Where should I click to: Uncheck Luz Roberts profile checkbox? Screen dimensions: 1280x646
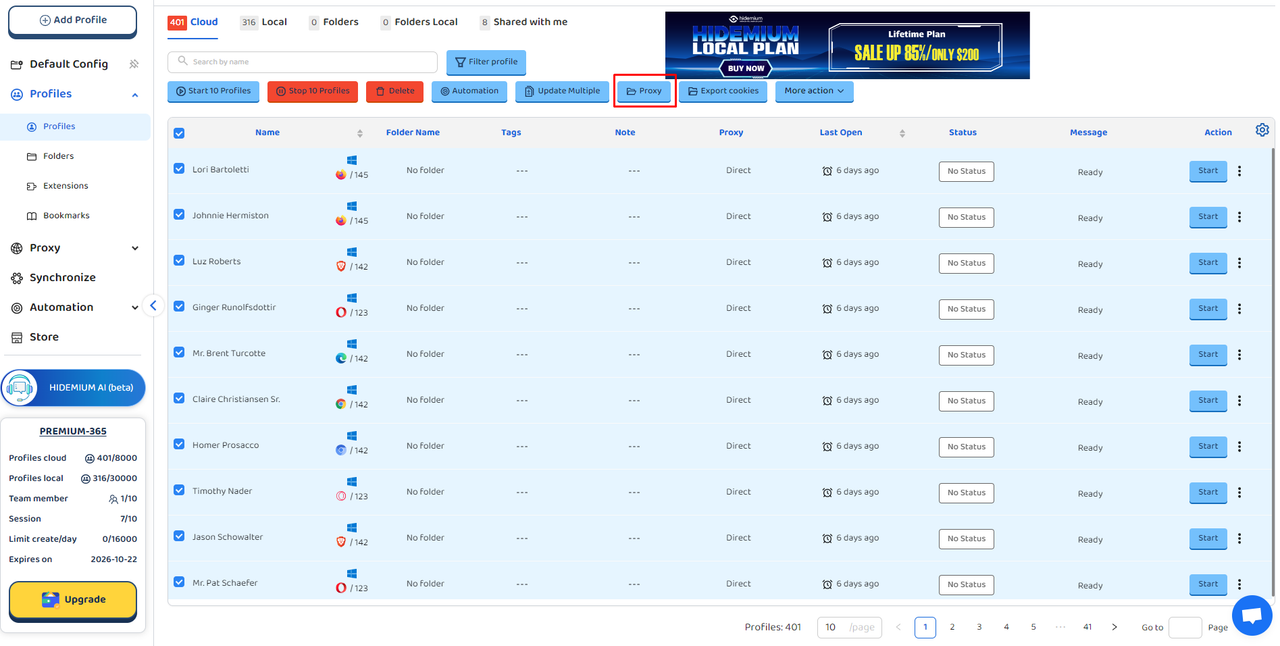[179, 261]
